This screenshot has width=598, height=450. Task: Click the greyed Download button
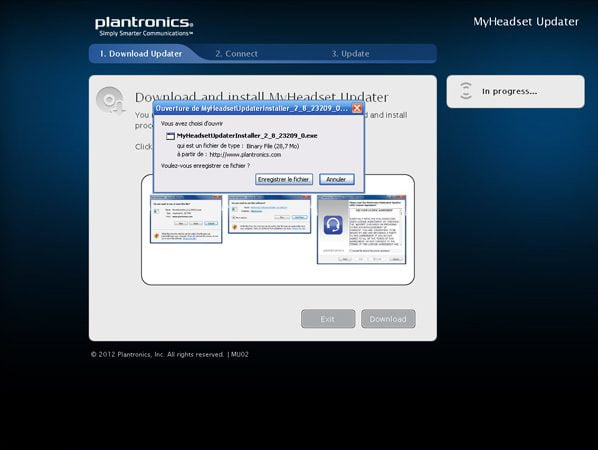[388, 319]
